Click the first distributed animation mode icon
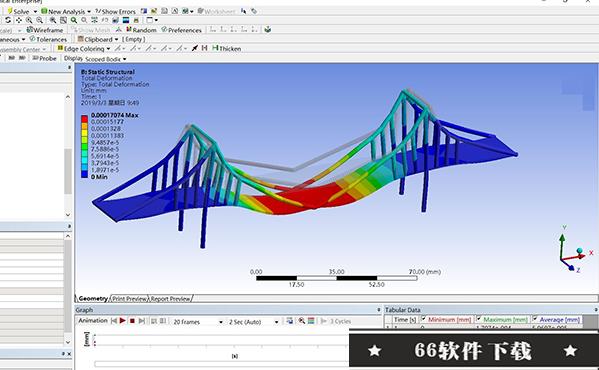This screenshot has width=599, height=370. click(x=154, y=321)
